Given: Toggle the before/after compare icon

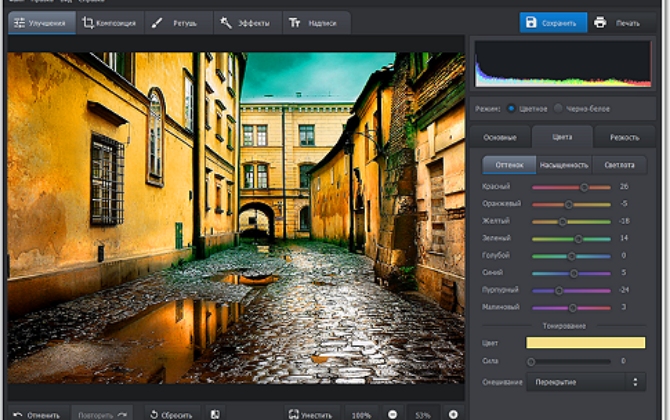Looking at the screenshot, I should pyautogui.click(x=214, y=413).
